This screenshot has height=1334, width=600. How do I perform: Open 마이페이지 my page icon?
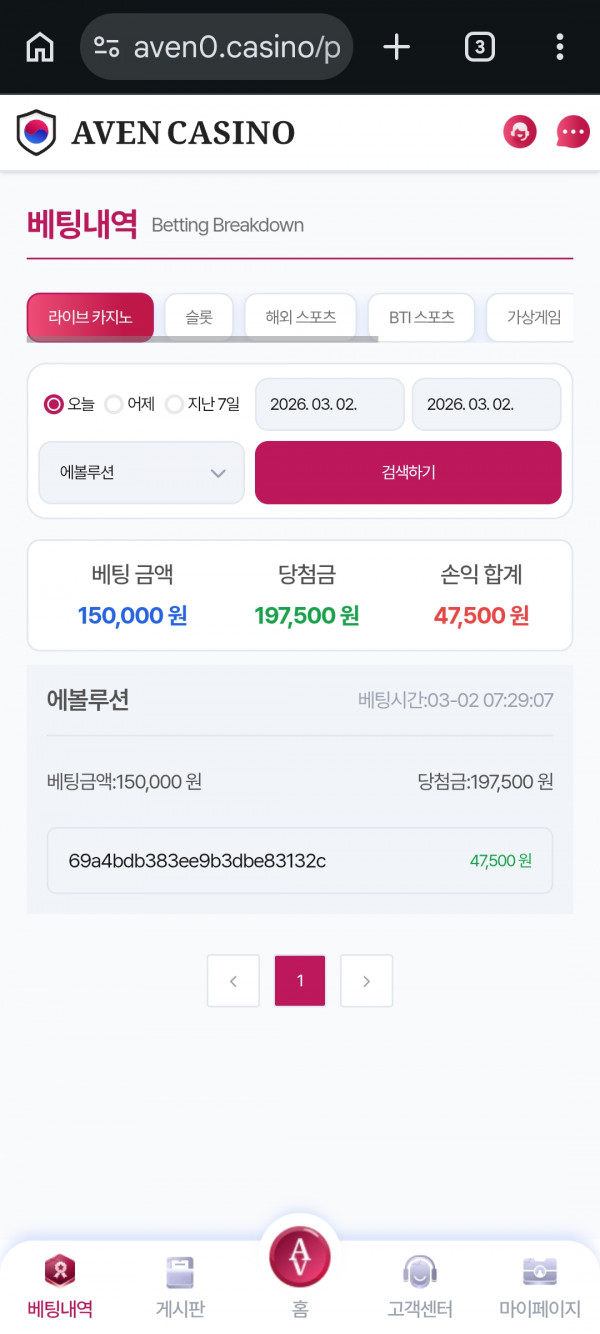(539, 1285)
